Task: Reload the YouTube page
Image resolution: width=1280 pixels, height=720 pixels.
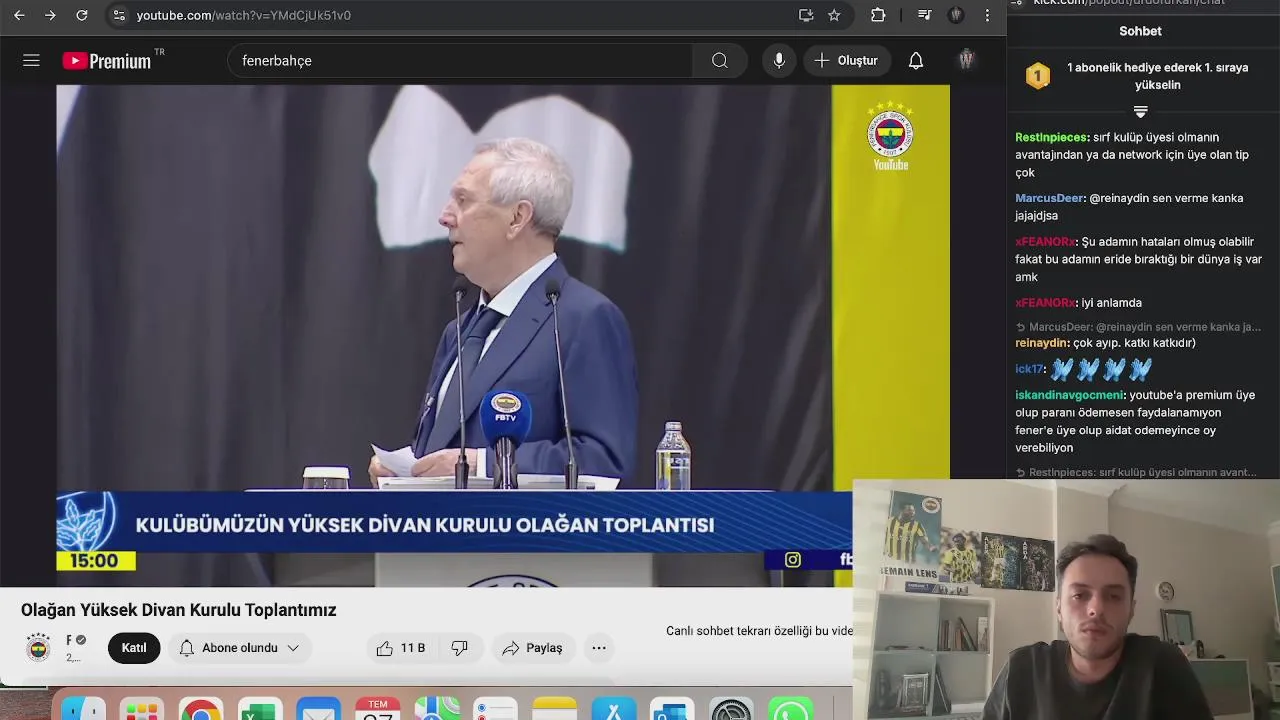Action: point(82,15)
